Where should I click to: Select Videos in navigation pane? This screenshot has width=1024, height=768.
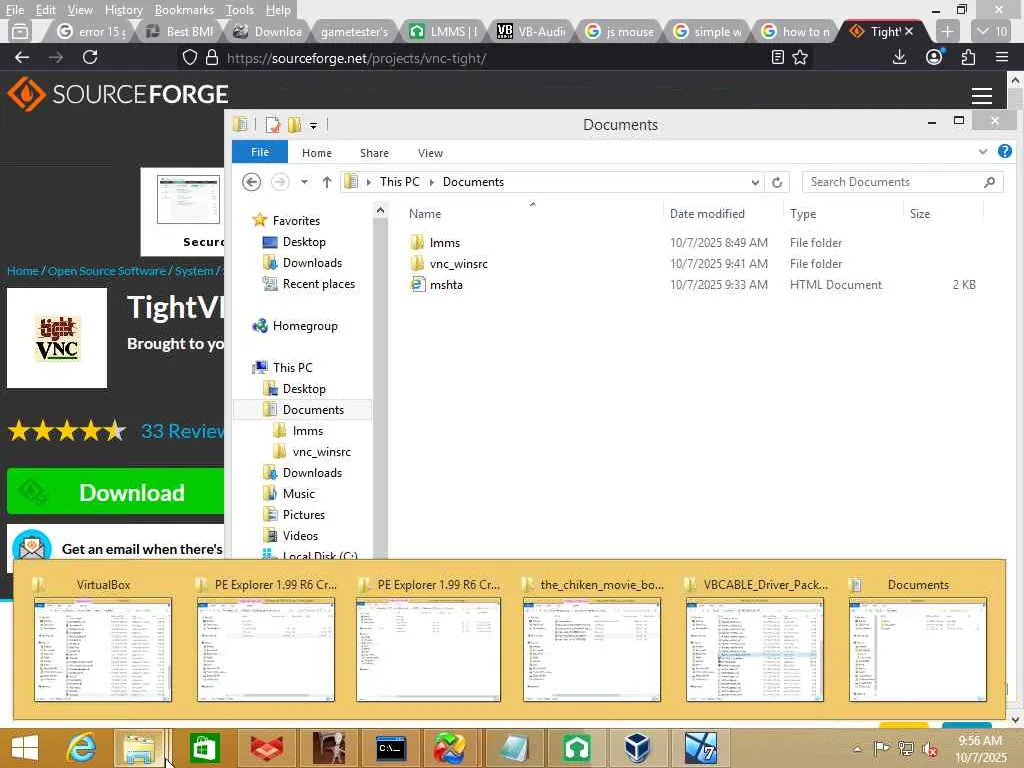(300, 536)
